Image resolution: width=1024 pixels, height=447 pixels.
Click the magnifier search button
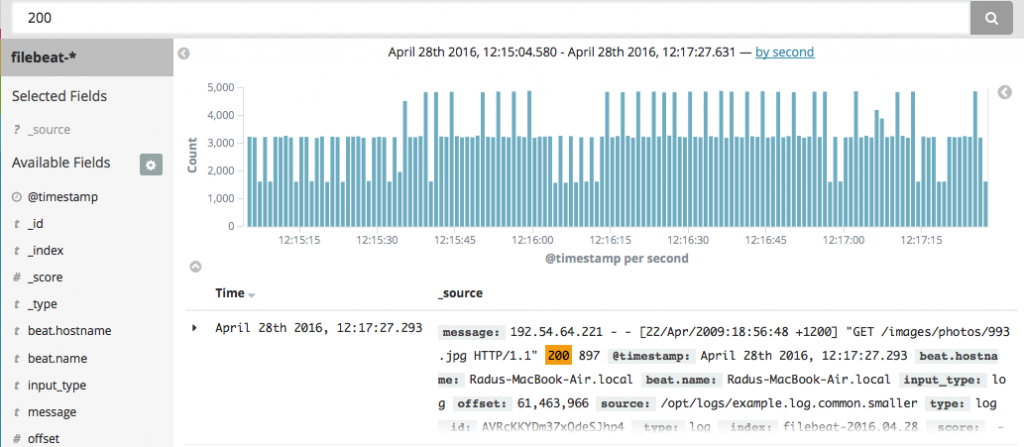[992, 18]
